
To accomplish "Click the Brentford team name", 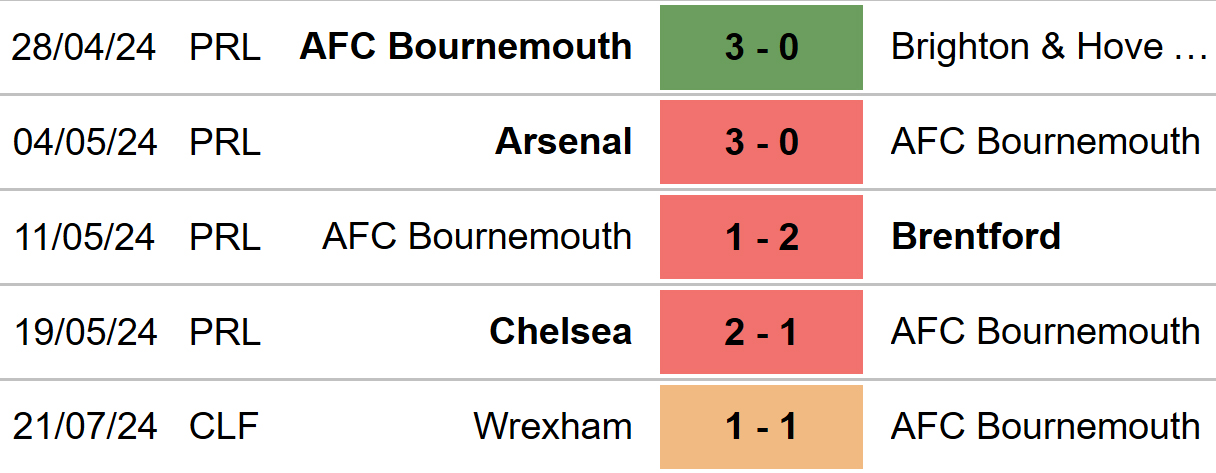I will point(975,237).
